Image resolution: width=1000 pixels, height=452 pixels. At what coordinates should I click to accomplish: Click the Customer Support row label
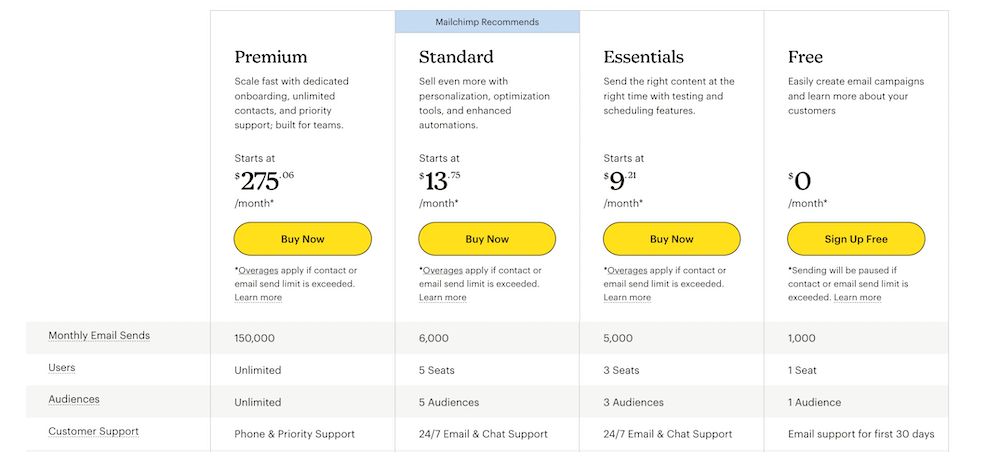93,432
